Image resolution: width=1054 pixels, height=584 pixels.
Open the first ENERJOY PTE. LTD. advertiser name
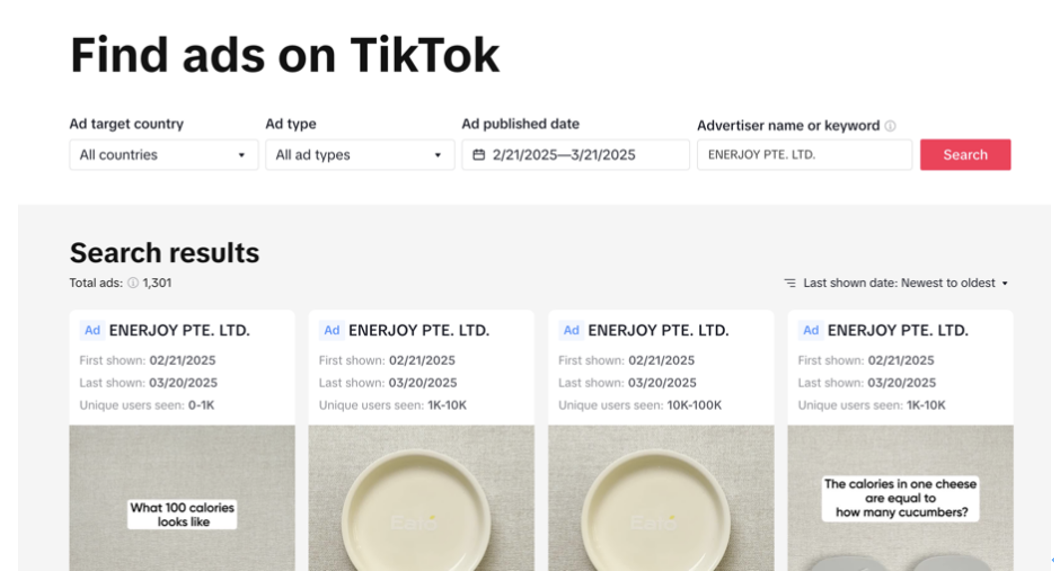coord(179,330)
